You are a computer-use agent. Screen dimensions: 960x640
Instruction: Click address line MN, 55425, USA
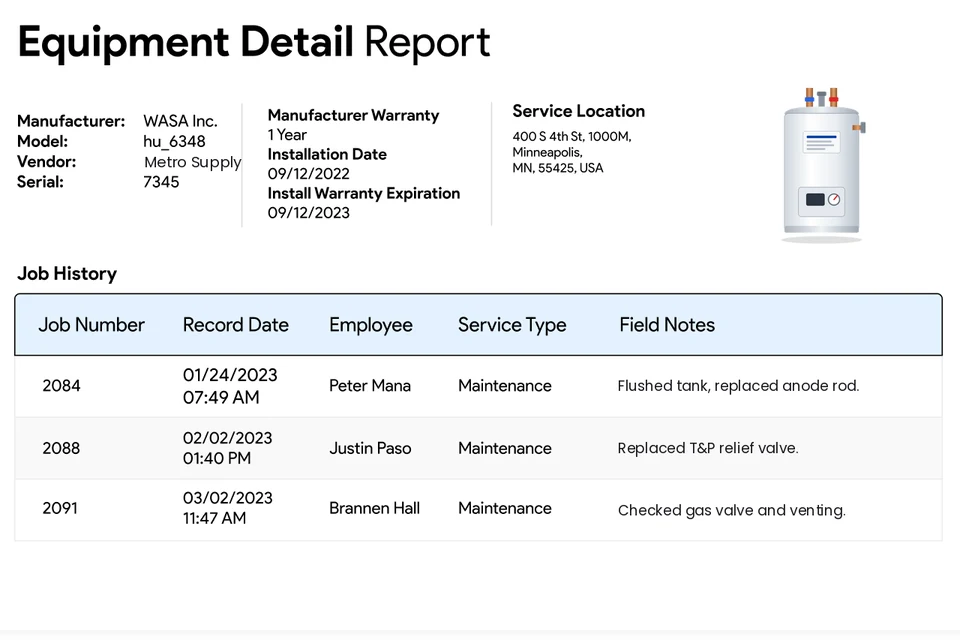pyautogui.click(x=558, y=168)
